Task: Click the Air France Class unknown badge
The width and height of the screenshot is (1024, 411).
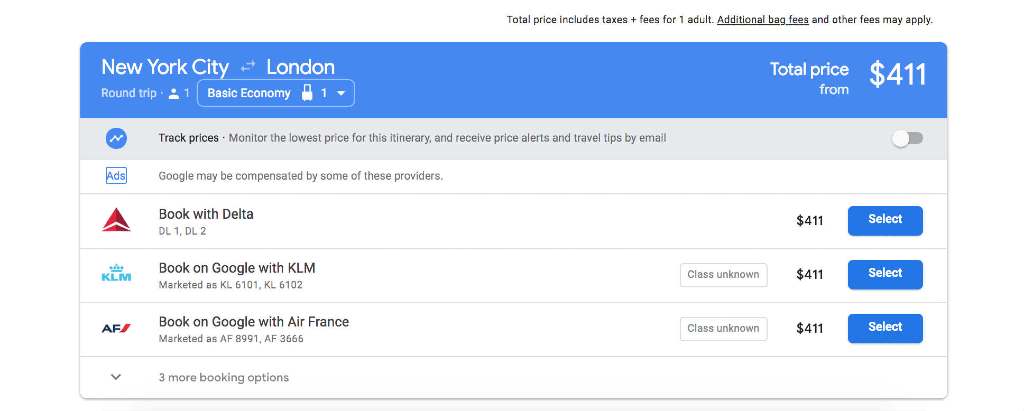Action: [x=723, y=328]
